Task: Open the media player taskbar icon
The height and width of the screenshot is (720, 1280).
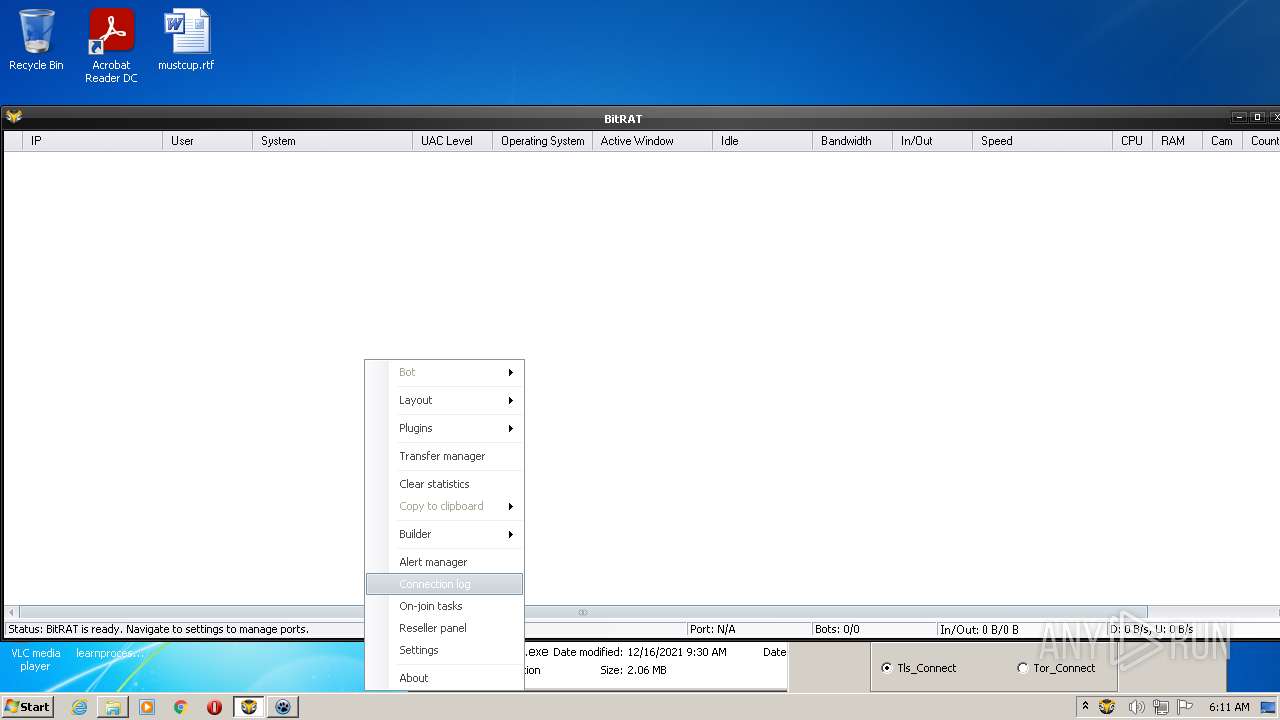Action: coord(147,707)
